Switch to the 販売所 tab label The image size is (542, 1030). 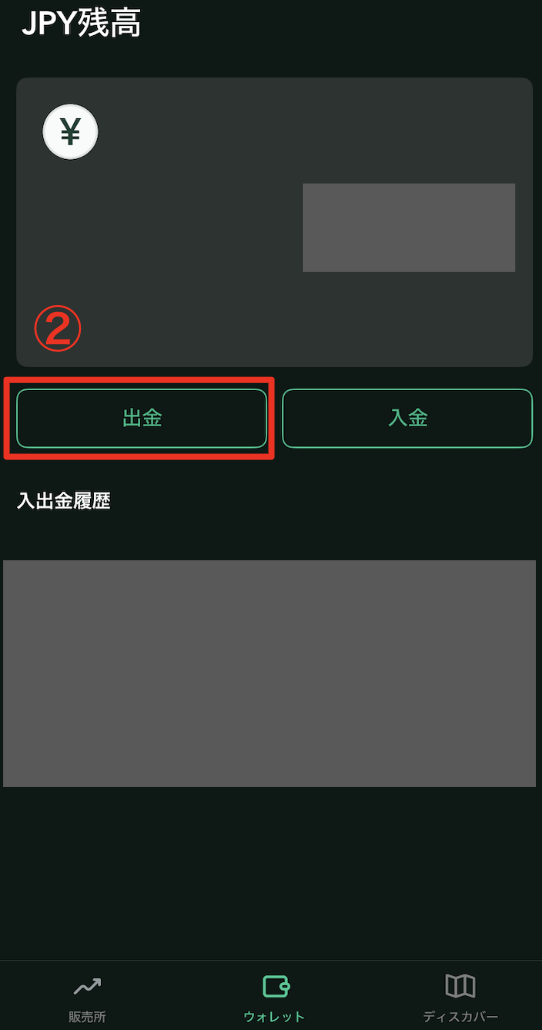point(87,1017)
